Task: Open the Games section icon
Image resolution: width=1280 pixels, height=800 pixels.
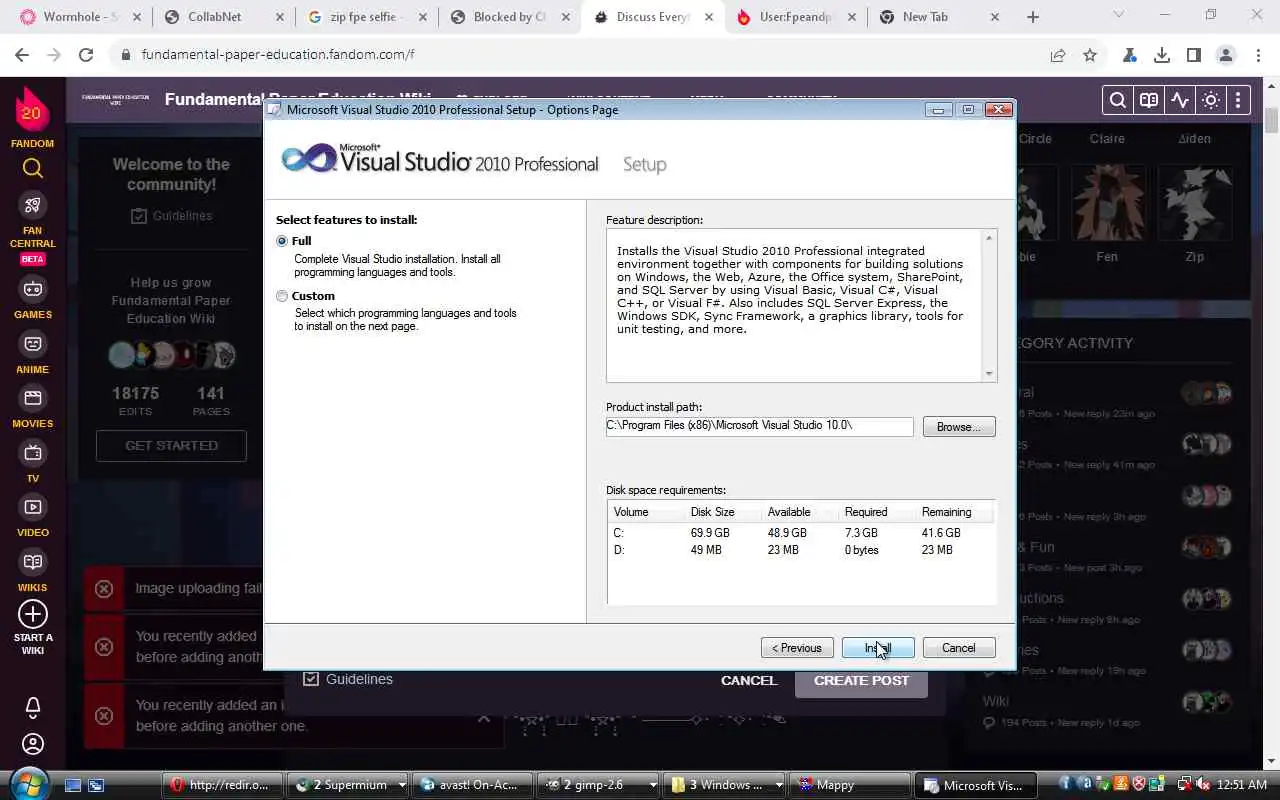Action: click(33, 289)
